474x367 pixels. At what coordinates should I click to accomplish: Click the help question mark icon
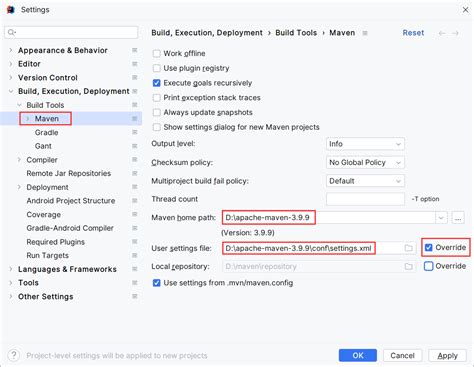pyautogui.click(x=14, y=355)
